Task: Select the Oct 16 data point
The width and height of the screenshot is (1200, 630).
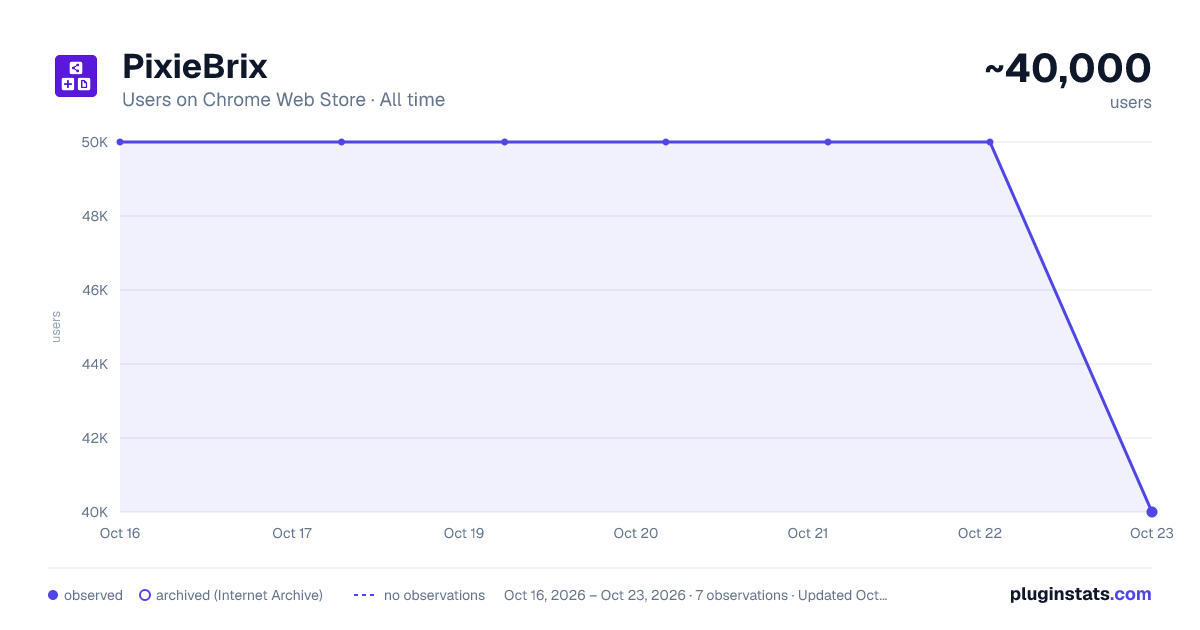Action: pyautogui.click(x=120, y=142)
